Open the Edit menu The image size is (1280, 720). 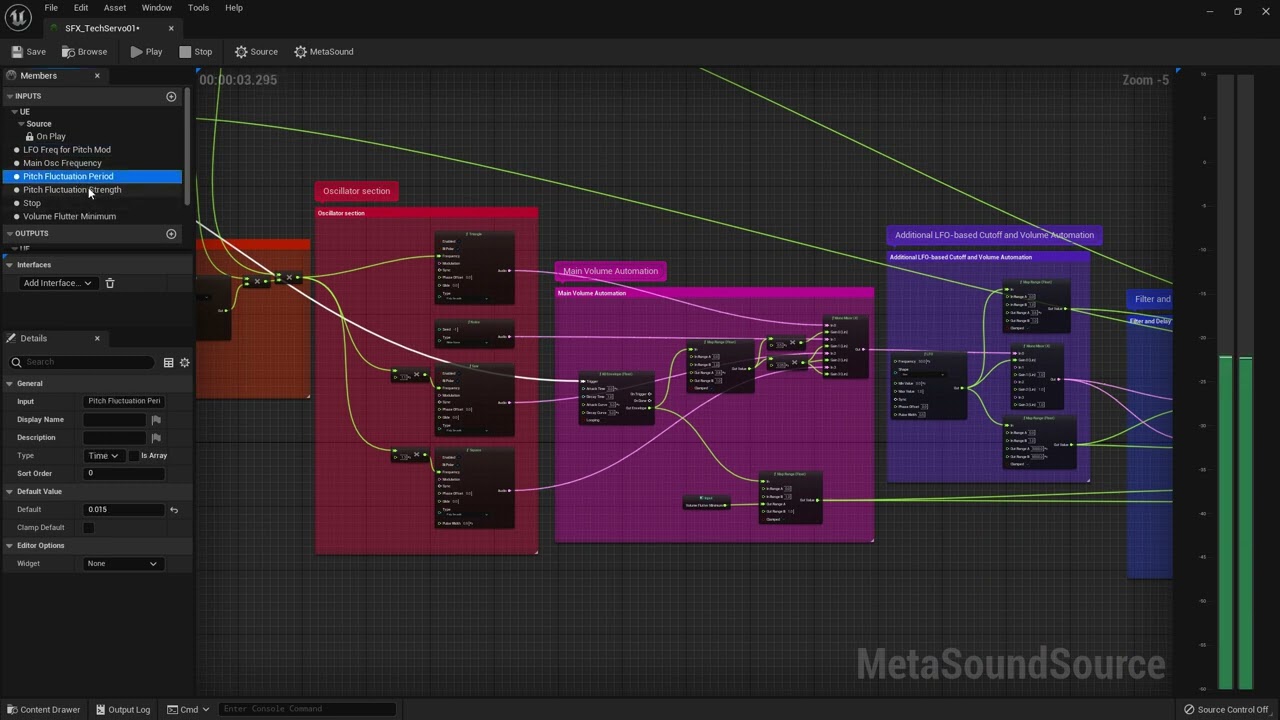coord(81,7)
